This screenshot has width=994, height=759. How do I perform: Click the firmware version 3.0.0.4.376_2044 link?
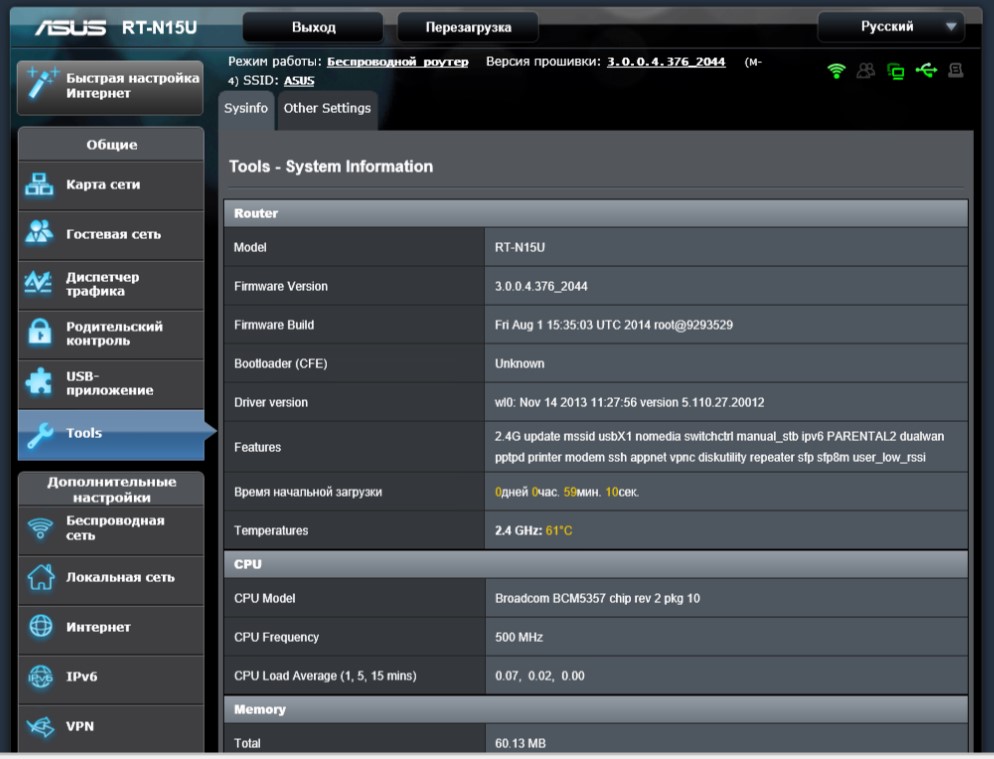666,62
